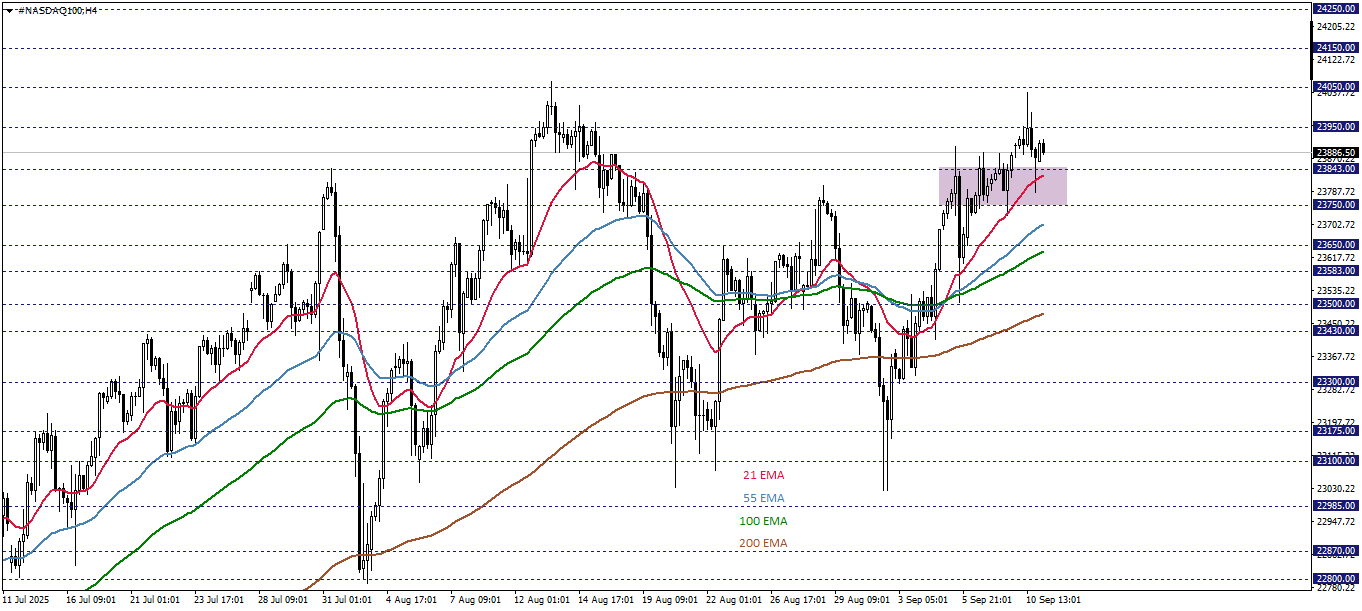Click the 19 Aug 09:01 time label
1362x611 pixels.
pos(669,600)
